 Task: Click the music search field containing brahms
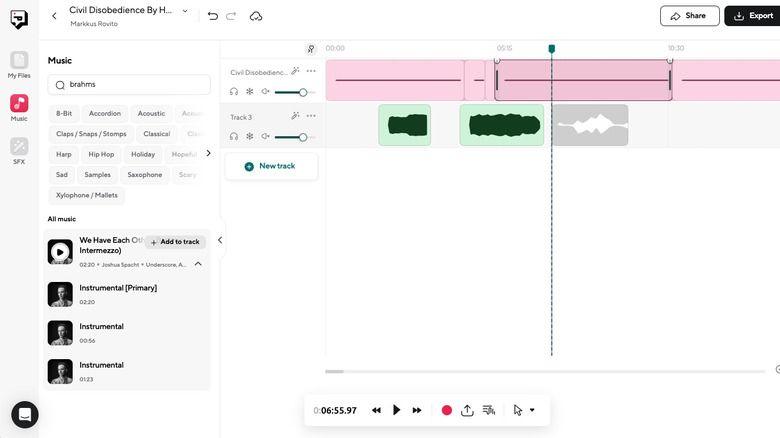130,85
